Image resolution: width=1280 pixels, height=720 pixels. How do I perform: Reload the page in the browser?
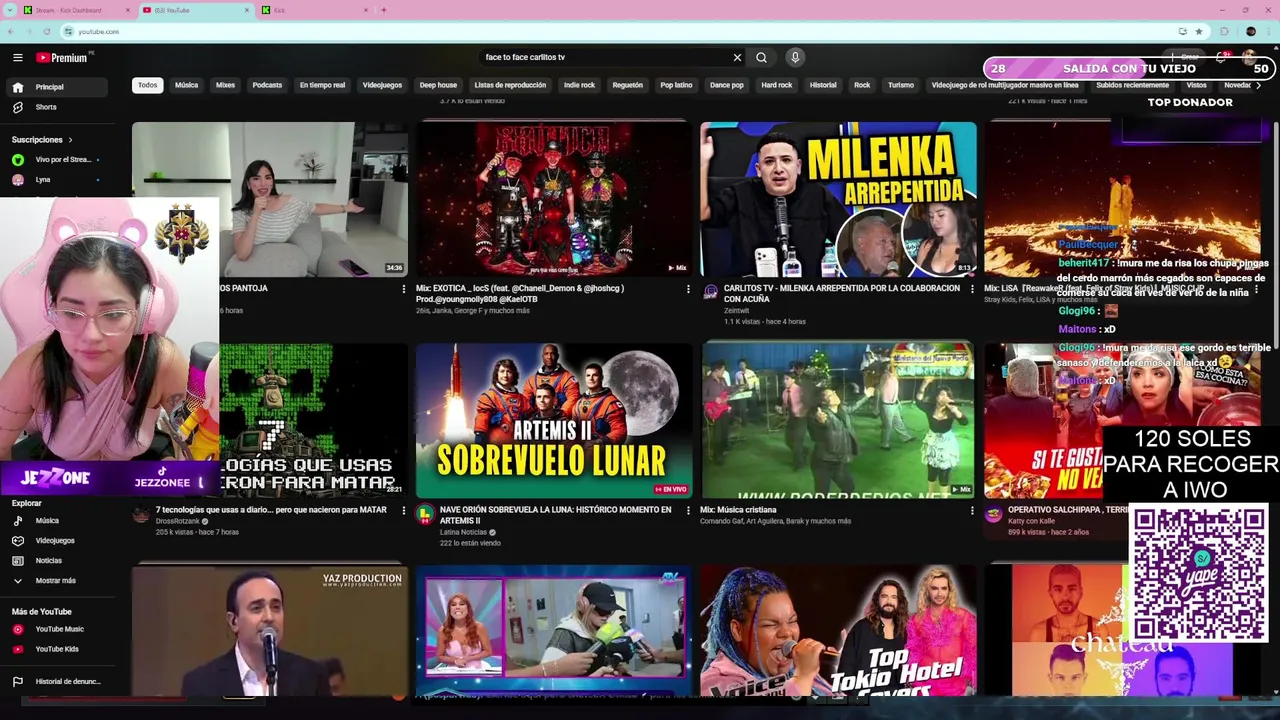point(46,31)
